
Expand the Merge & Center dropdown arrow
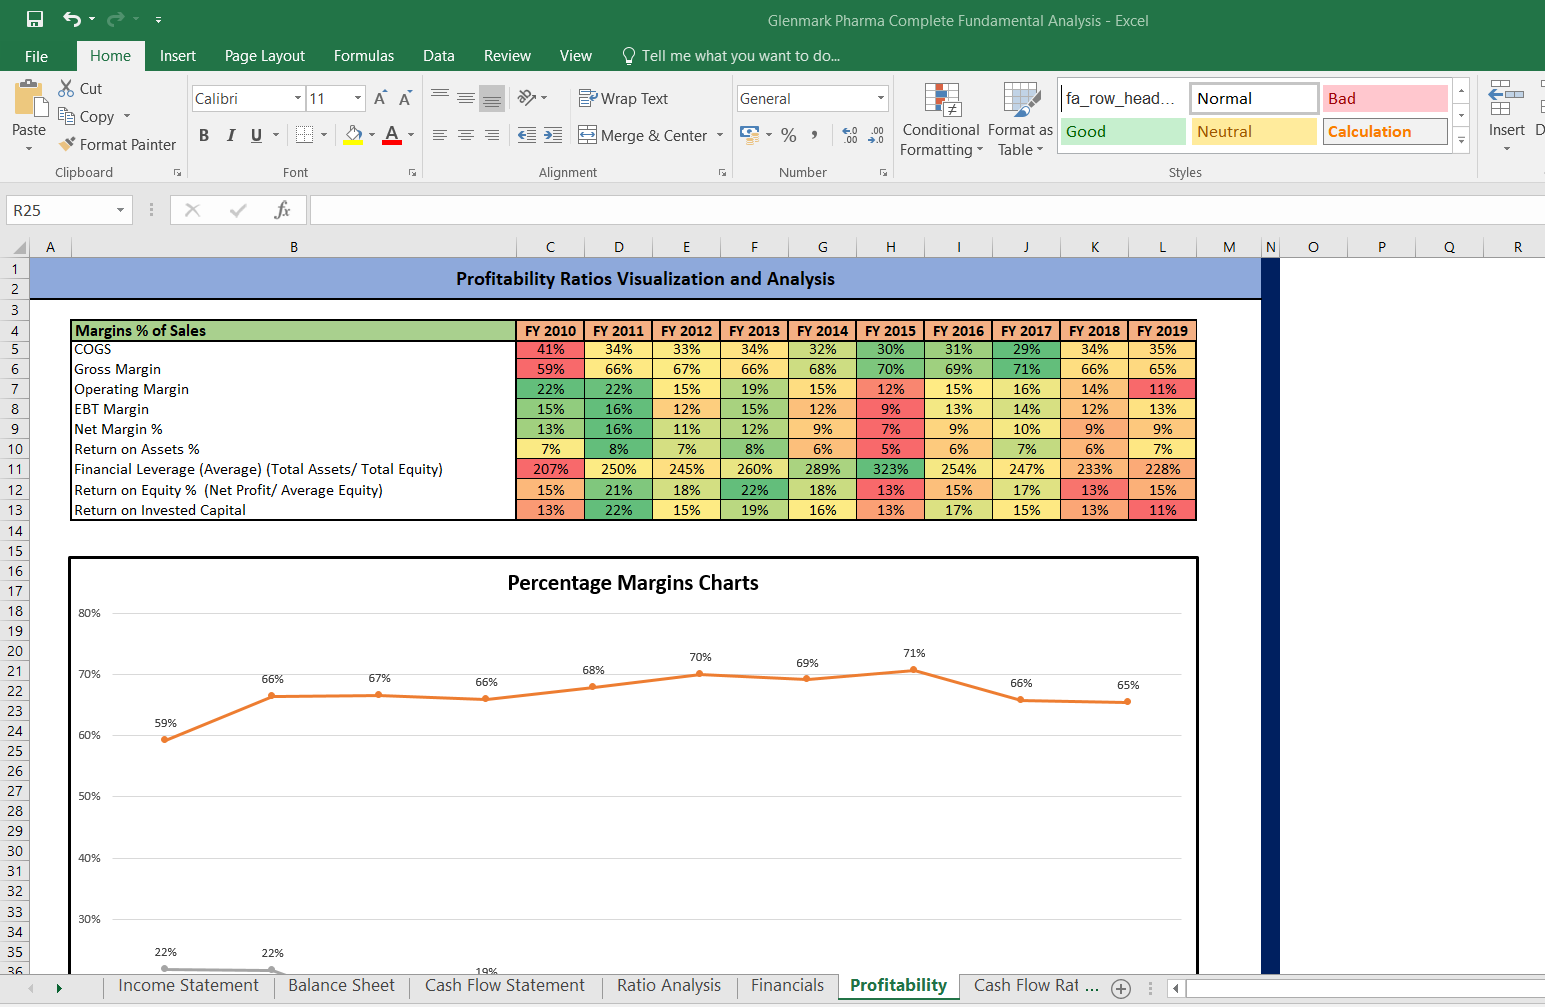point(720,135)
